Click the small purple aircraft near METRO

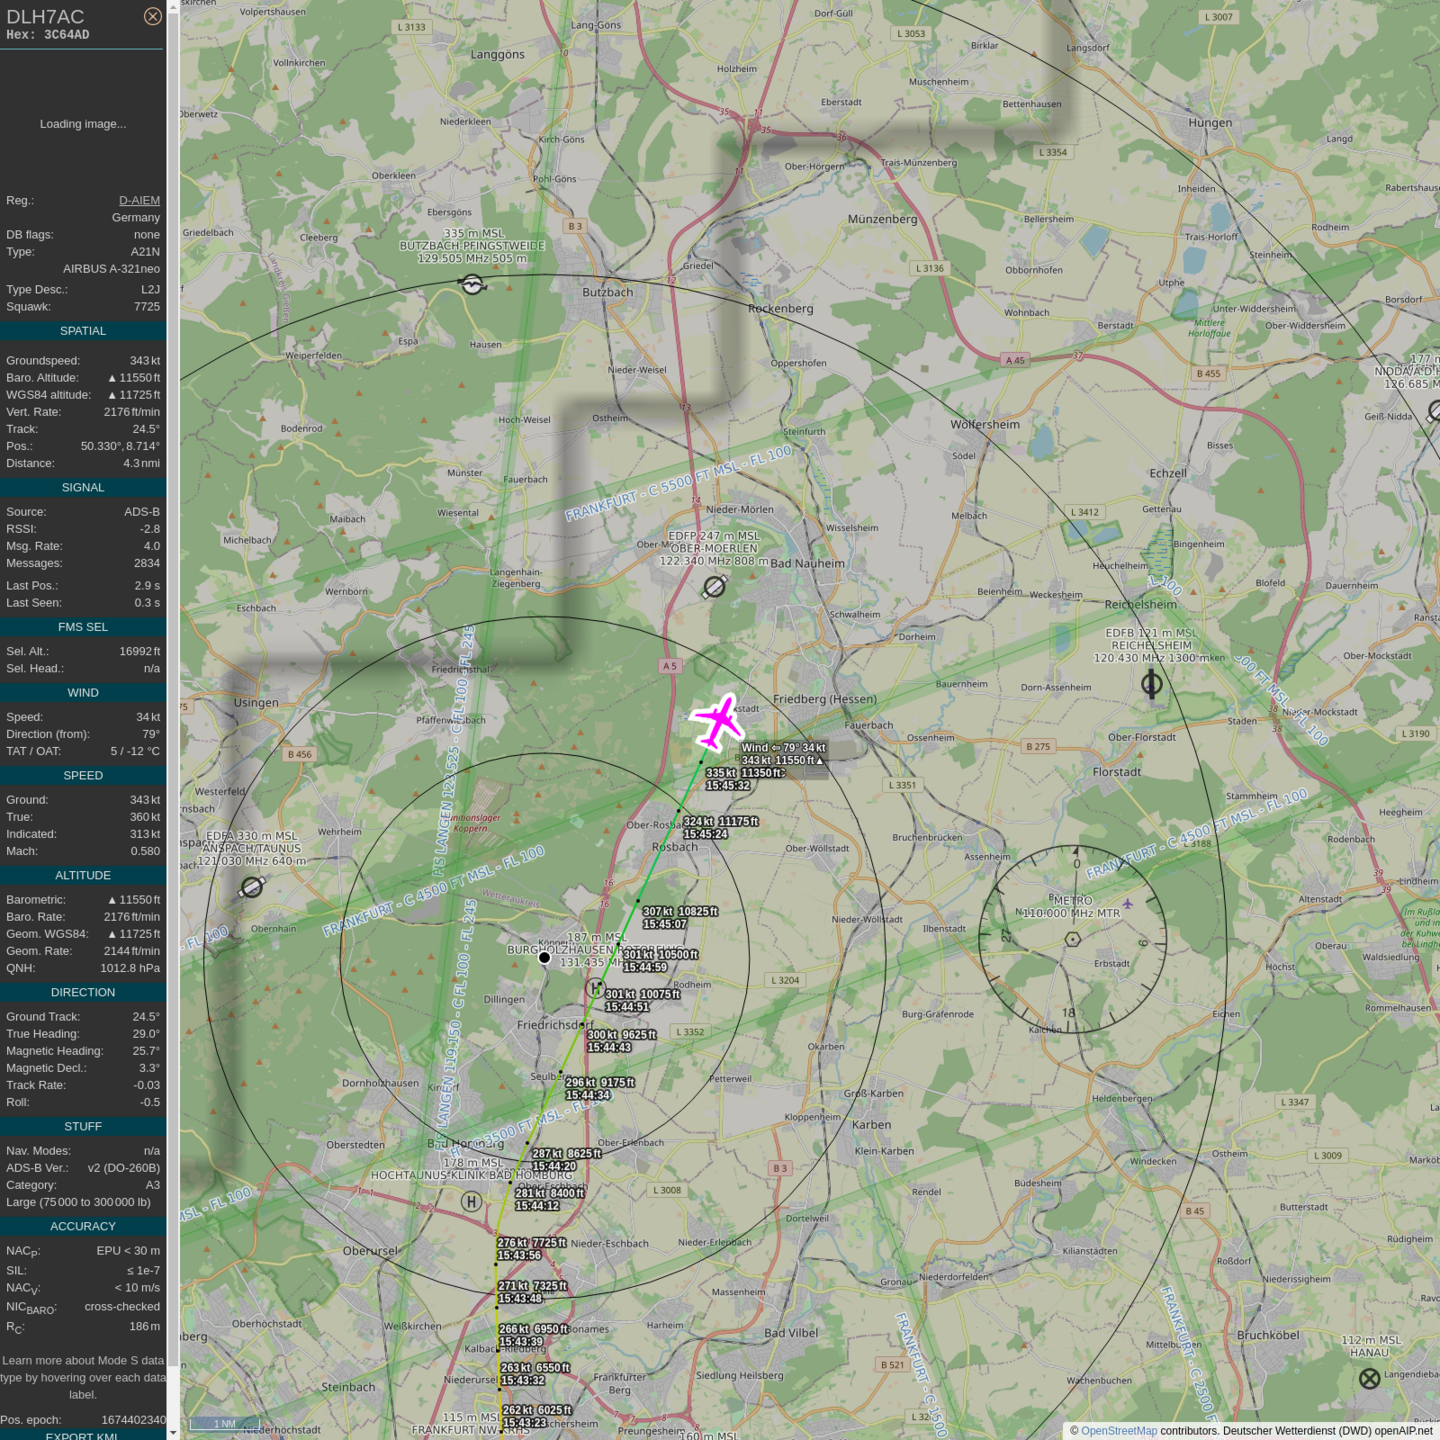(x=1127, y=904)
